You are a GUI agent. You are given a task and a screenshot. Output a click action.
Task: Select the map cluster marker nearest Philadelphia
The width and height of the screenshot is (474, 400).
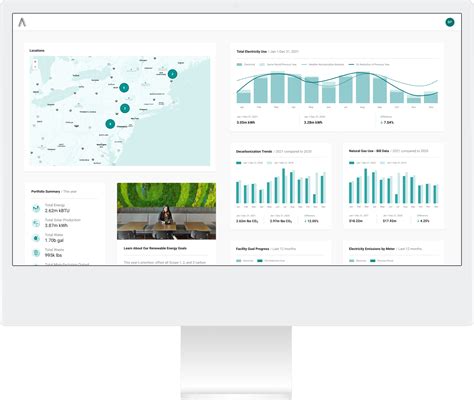pyautogui.click(x=110, y=124)
